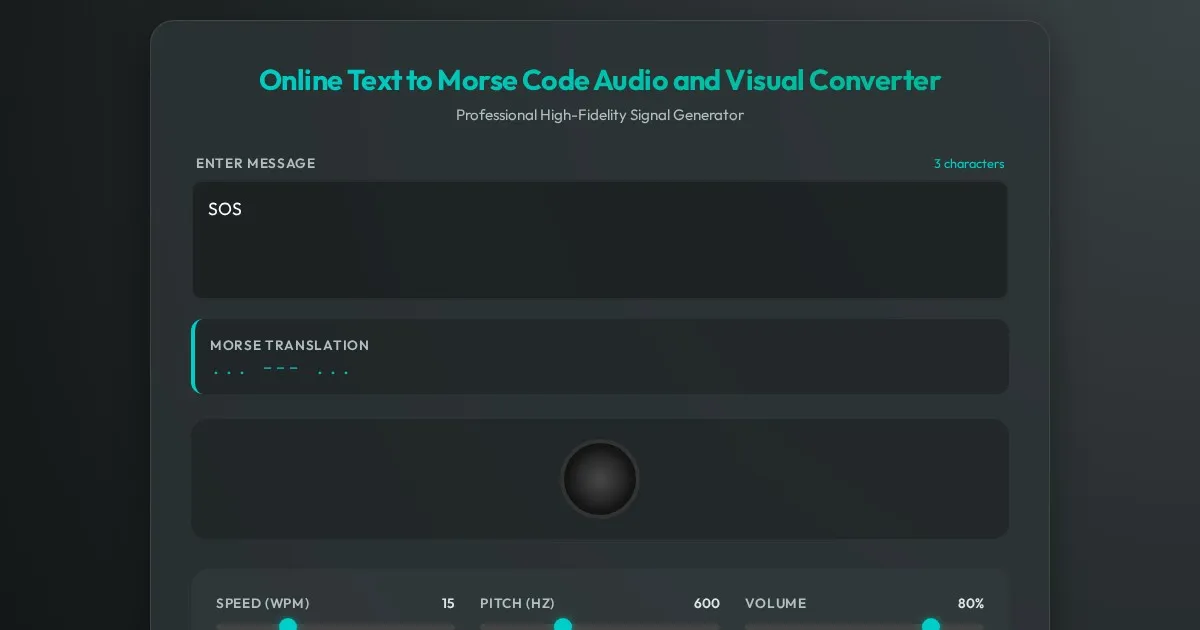Image resolution: width=1200 pixels, height=630 pixels.
Task: Click the Pitch slider handle
Action: coord(563,625)
